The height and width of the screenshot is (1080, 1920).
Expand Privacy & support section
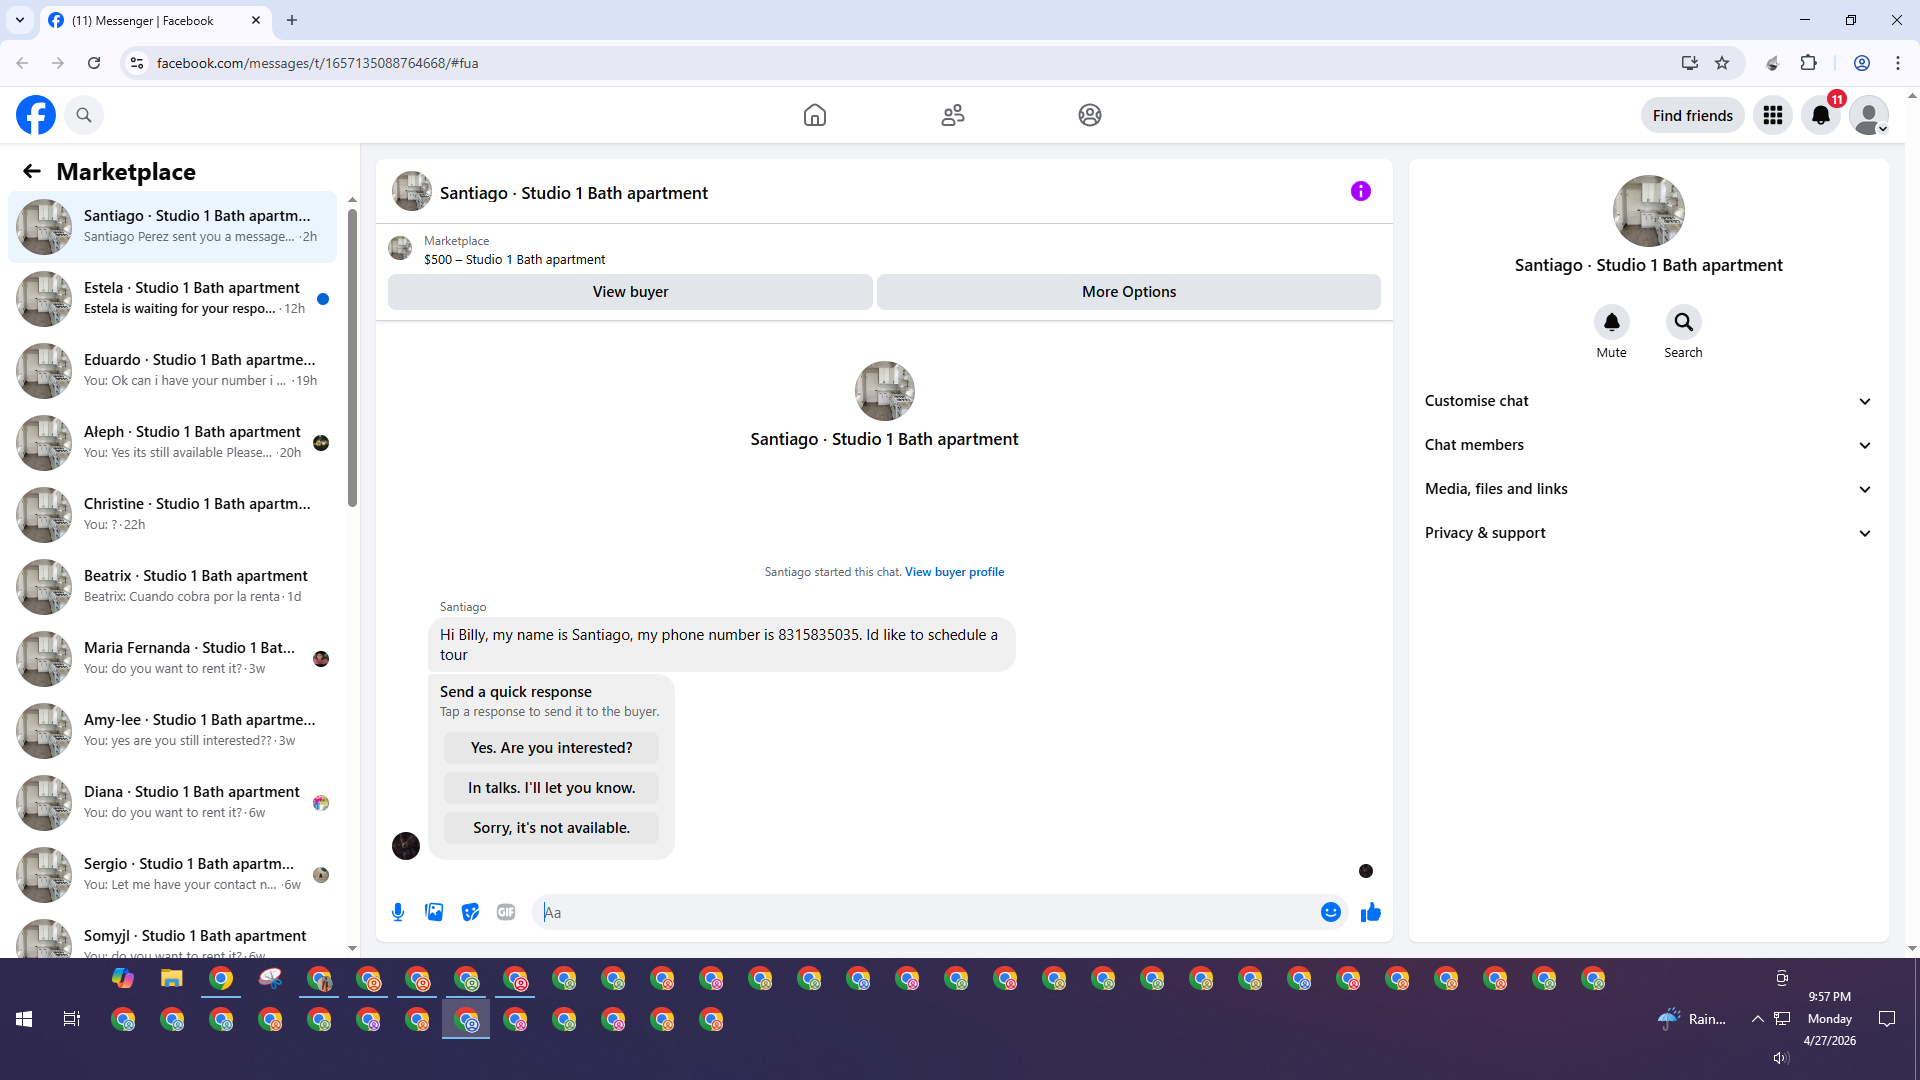[1647, 533]
